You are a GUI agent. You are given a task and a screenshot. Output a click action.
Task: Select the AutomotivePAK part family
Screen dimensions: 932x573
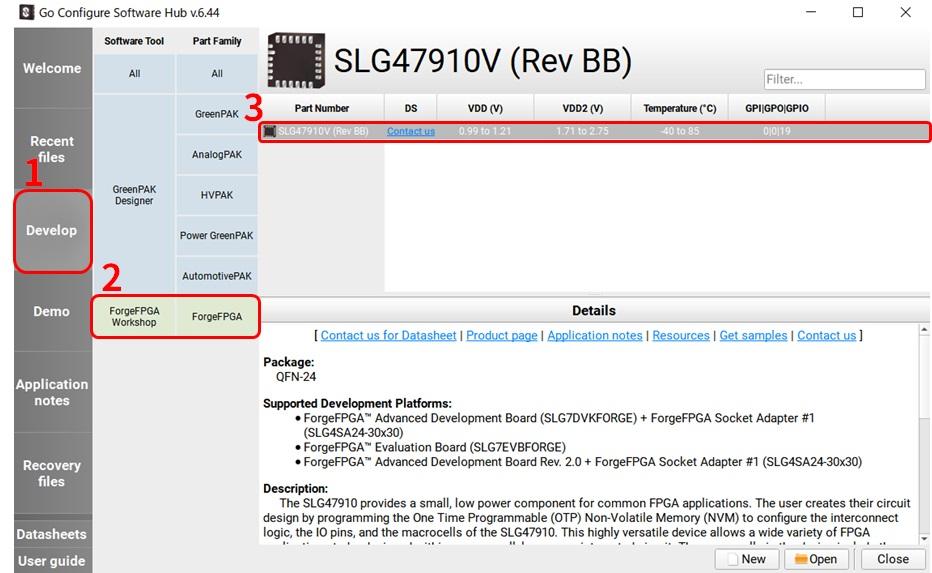click(x=217, y=276)
